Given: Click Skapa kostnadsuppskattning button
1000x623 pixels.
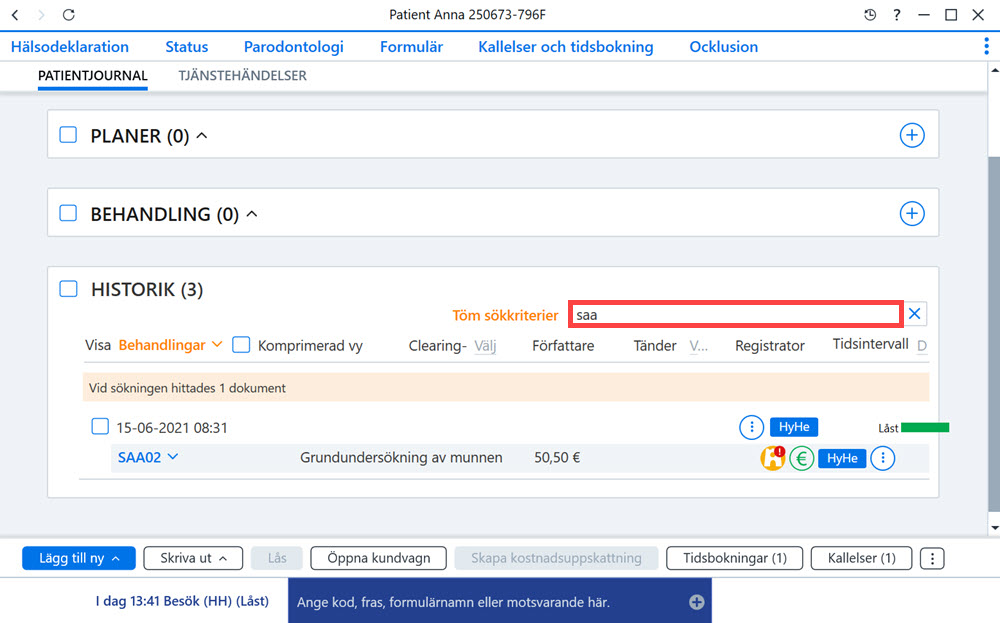Looking at the screenshot, I should 556,558.
